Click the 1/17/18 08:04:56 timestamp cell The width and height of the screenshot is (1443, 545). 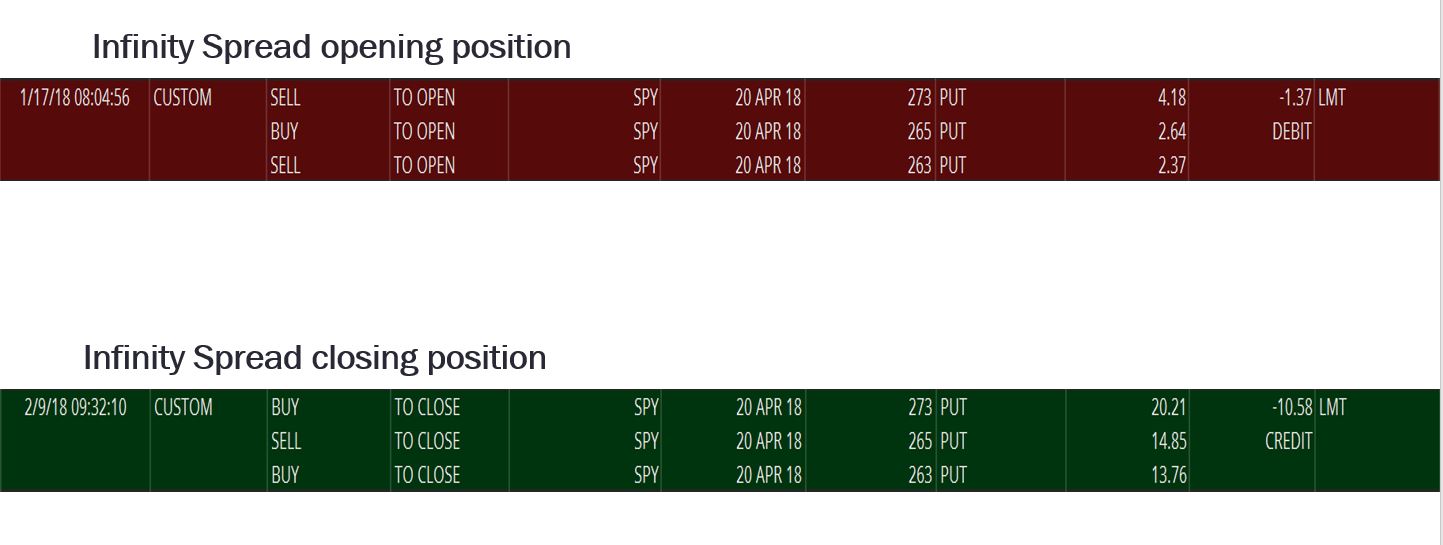click(74, 98)
